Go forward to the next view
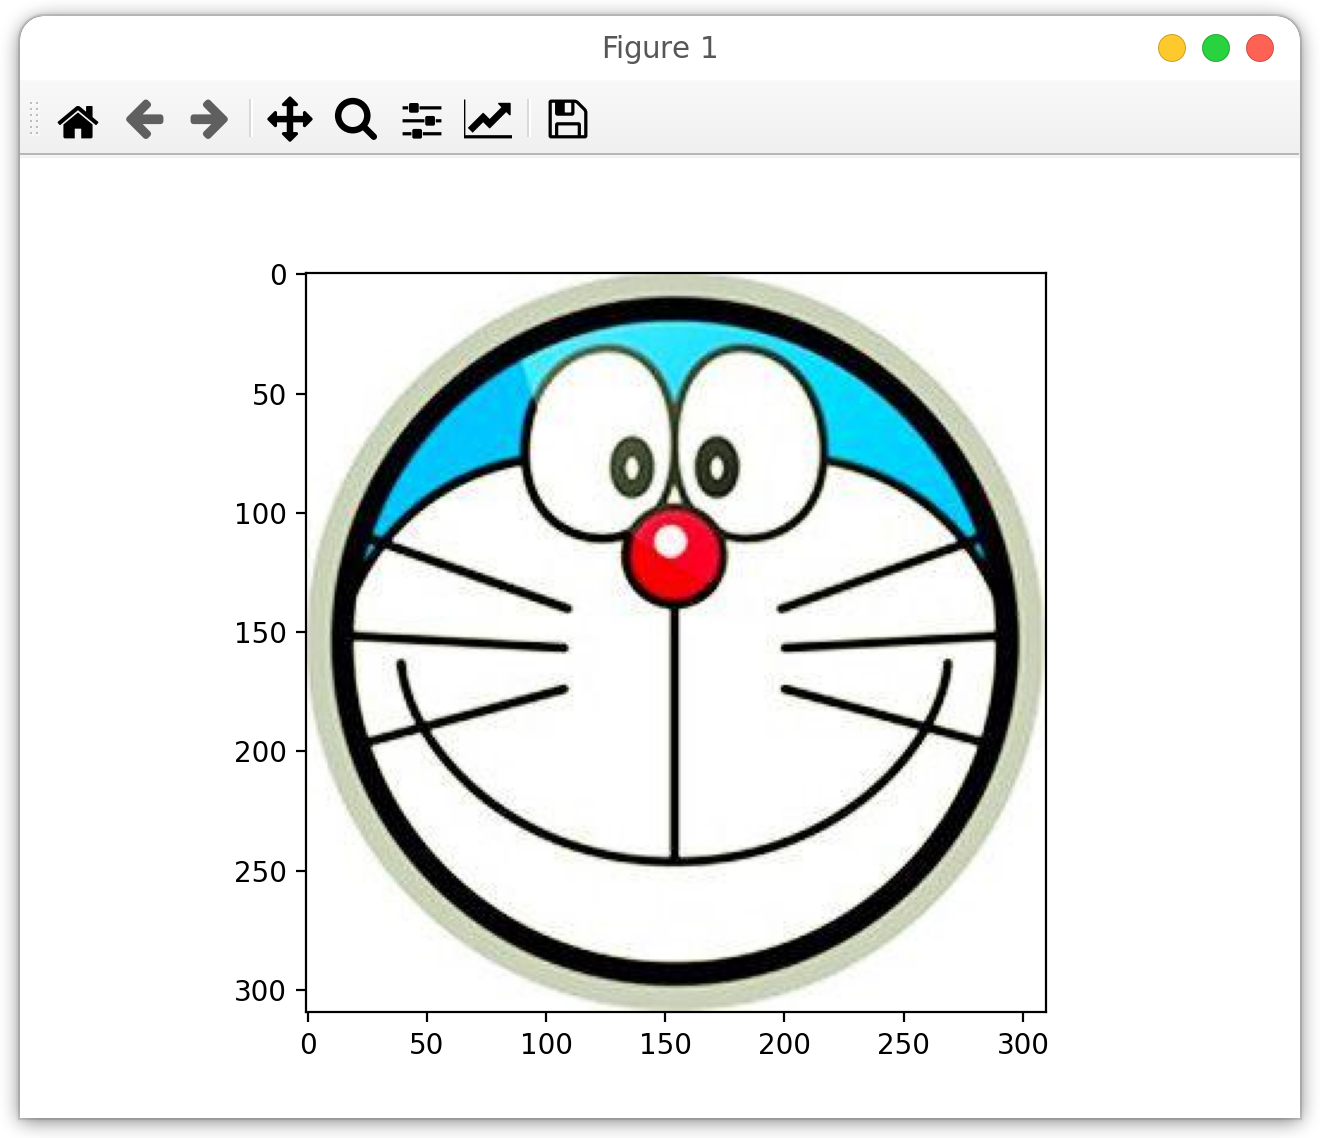1320x1138 pixels. point(209,120)
